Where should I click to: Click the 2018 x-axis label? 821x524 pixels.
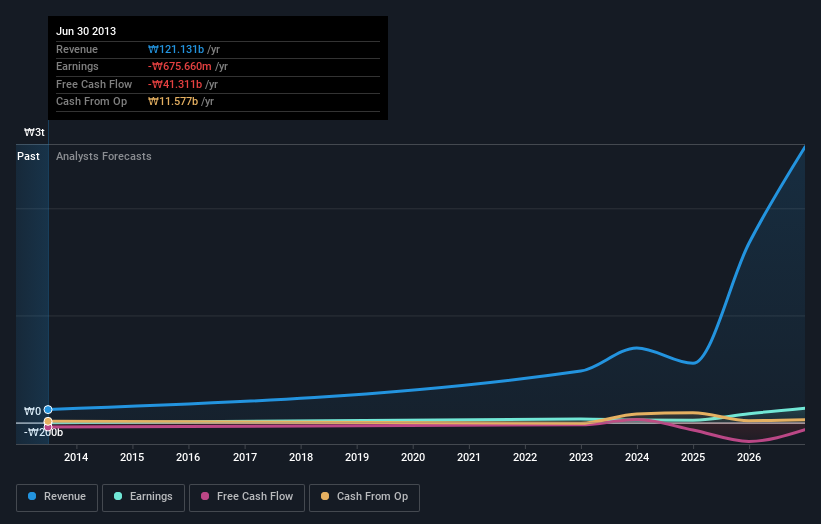tap(301, 458)
